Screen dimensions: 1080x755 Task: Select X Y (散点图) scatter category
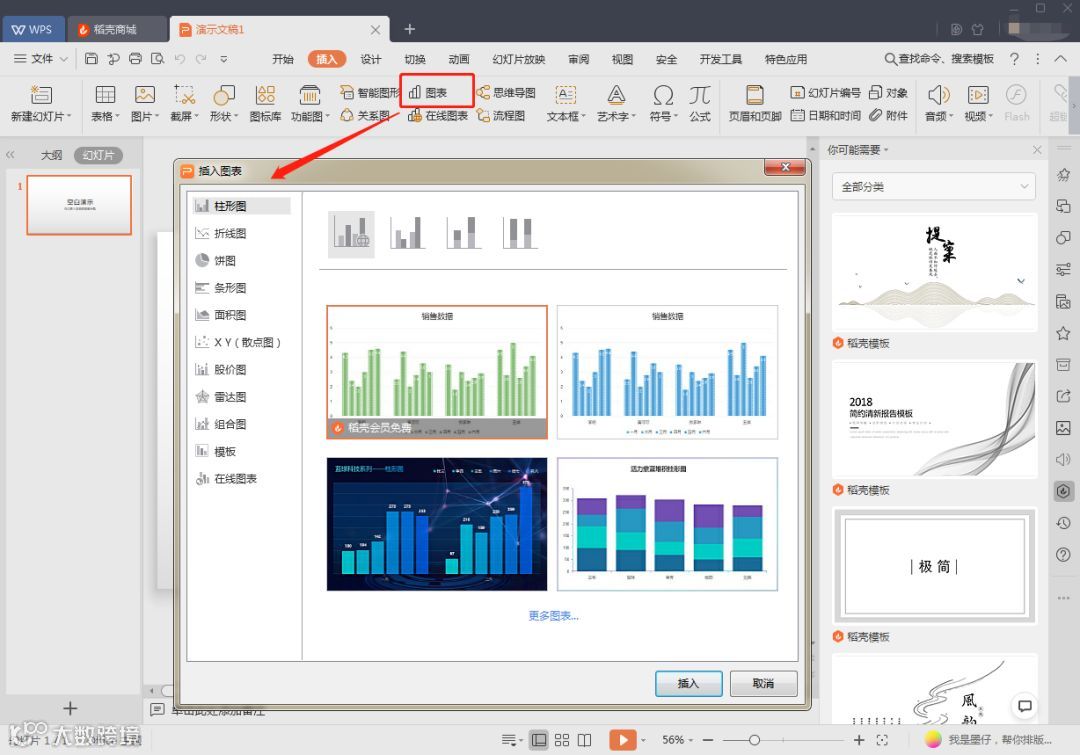(x=240, y=342)
